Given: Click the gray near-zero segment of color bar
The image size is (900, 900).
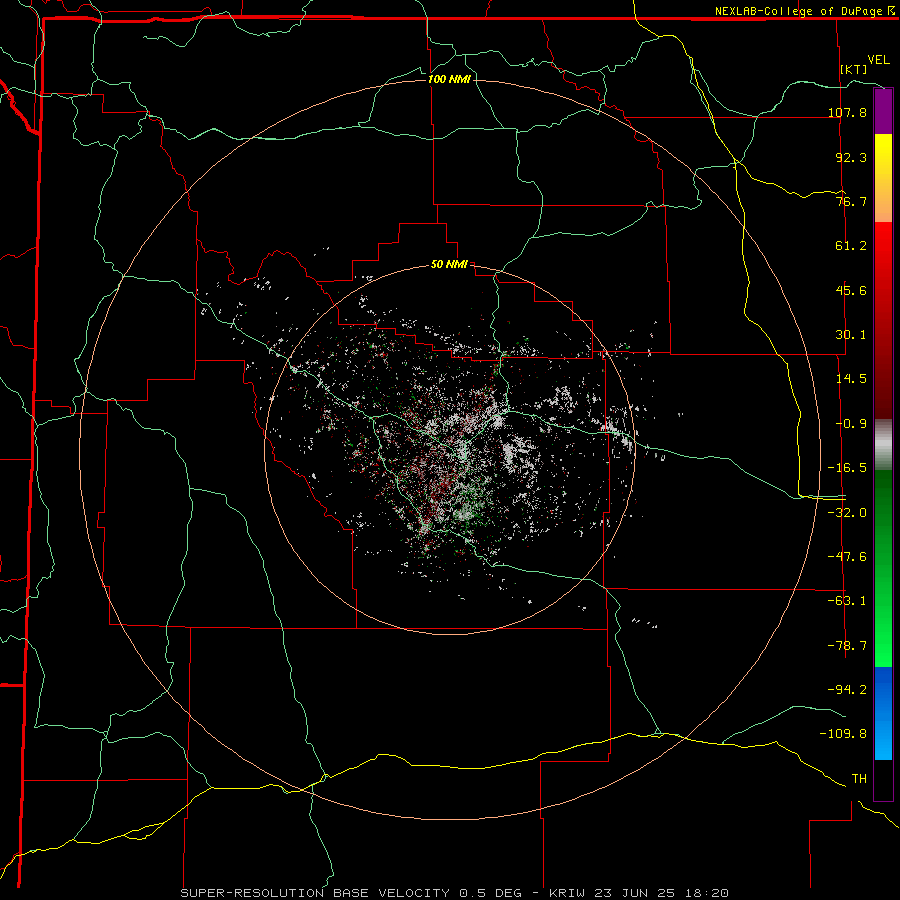Looking at the screenshot, I should pyautogui.click(x=883, y=445).
